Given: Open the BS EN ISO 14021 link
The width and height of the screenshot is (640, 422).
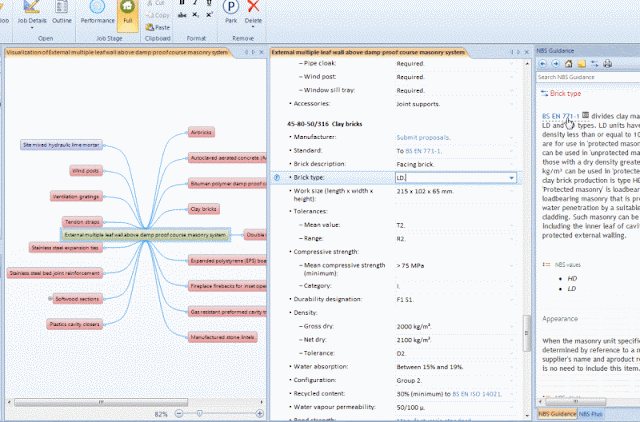Looking at the screenshot, I should (477, 394).
